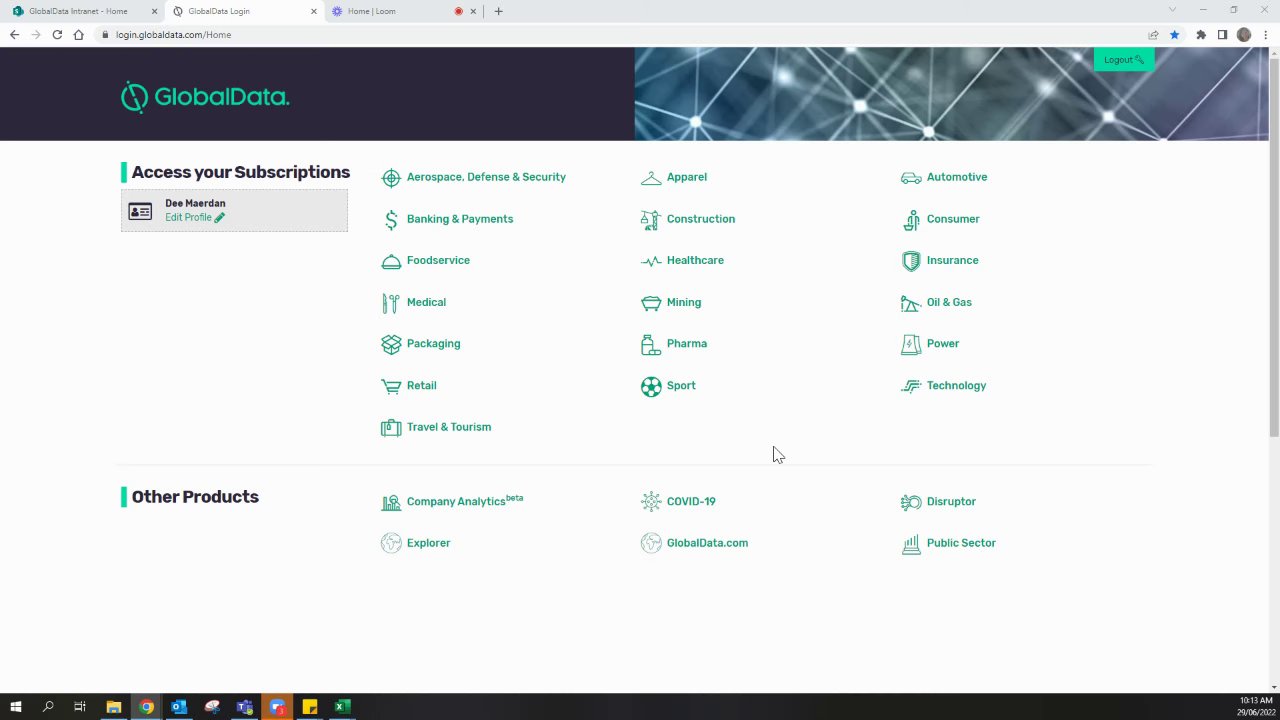Image resolution: width=1280 pixels, height=720 pixels.
Task: Open the Technology subscription link
Action: click(x=956, y=386)
